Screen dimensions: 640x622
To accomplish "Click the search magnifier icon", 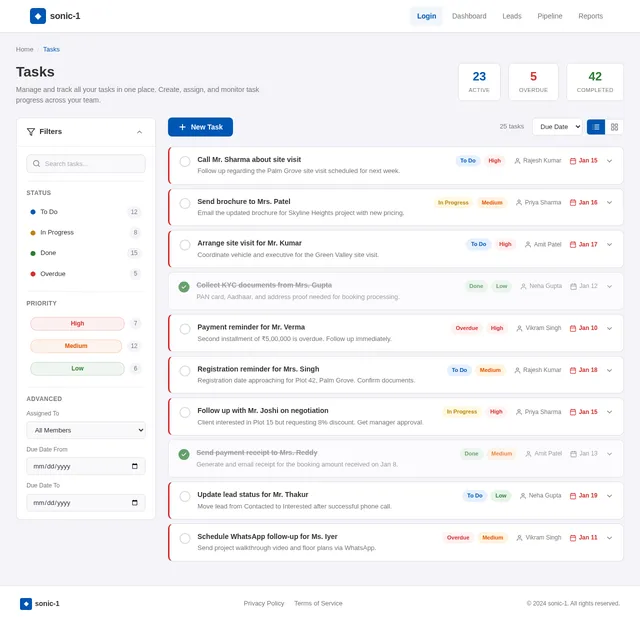I will (x=36, y=163).
